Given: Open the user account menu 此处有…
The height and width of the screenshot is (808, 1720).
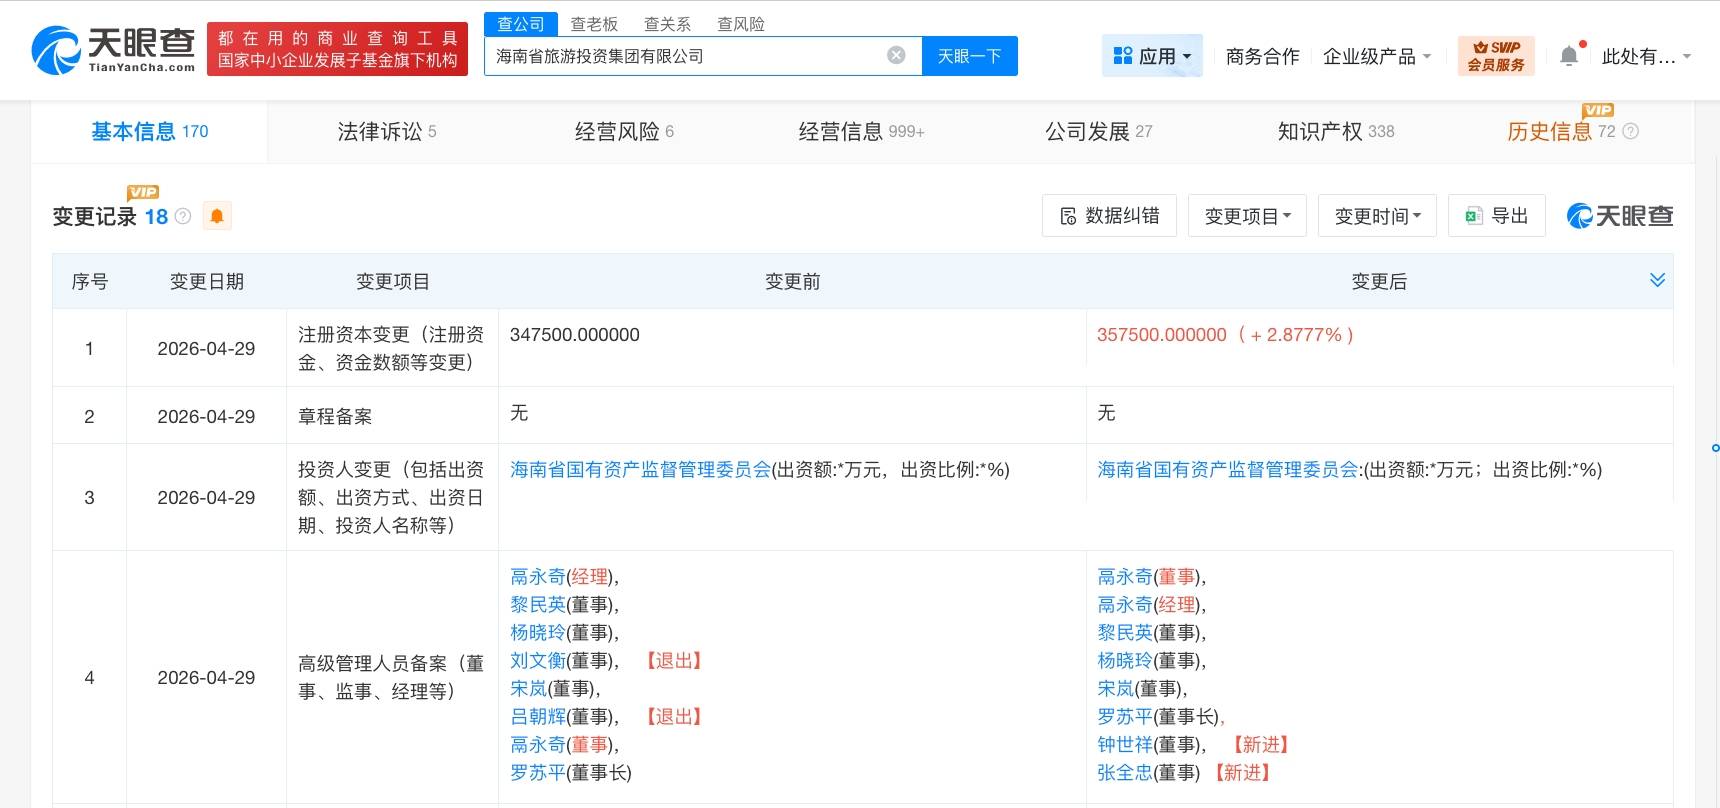Looking at the screenshot, I should tap(1646, 56).
